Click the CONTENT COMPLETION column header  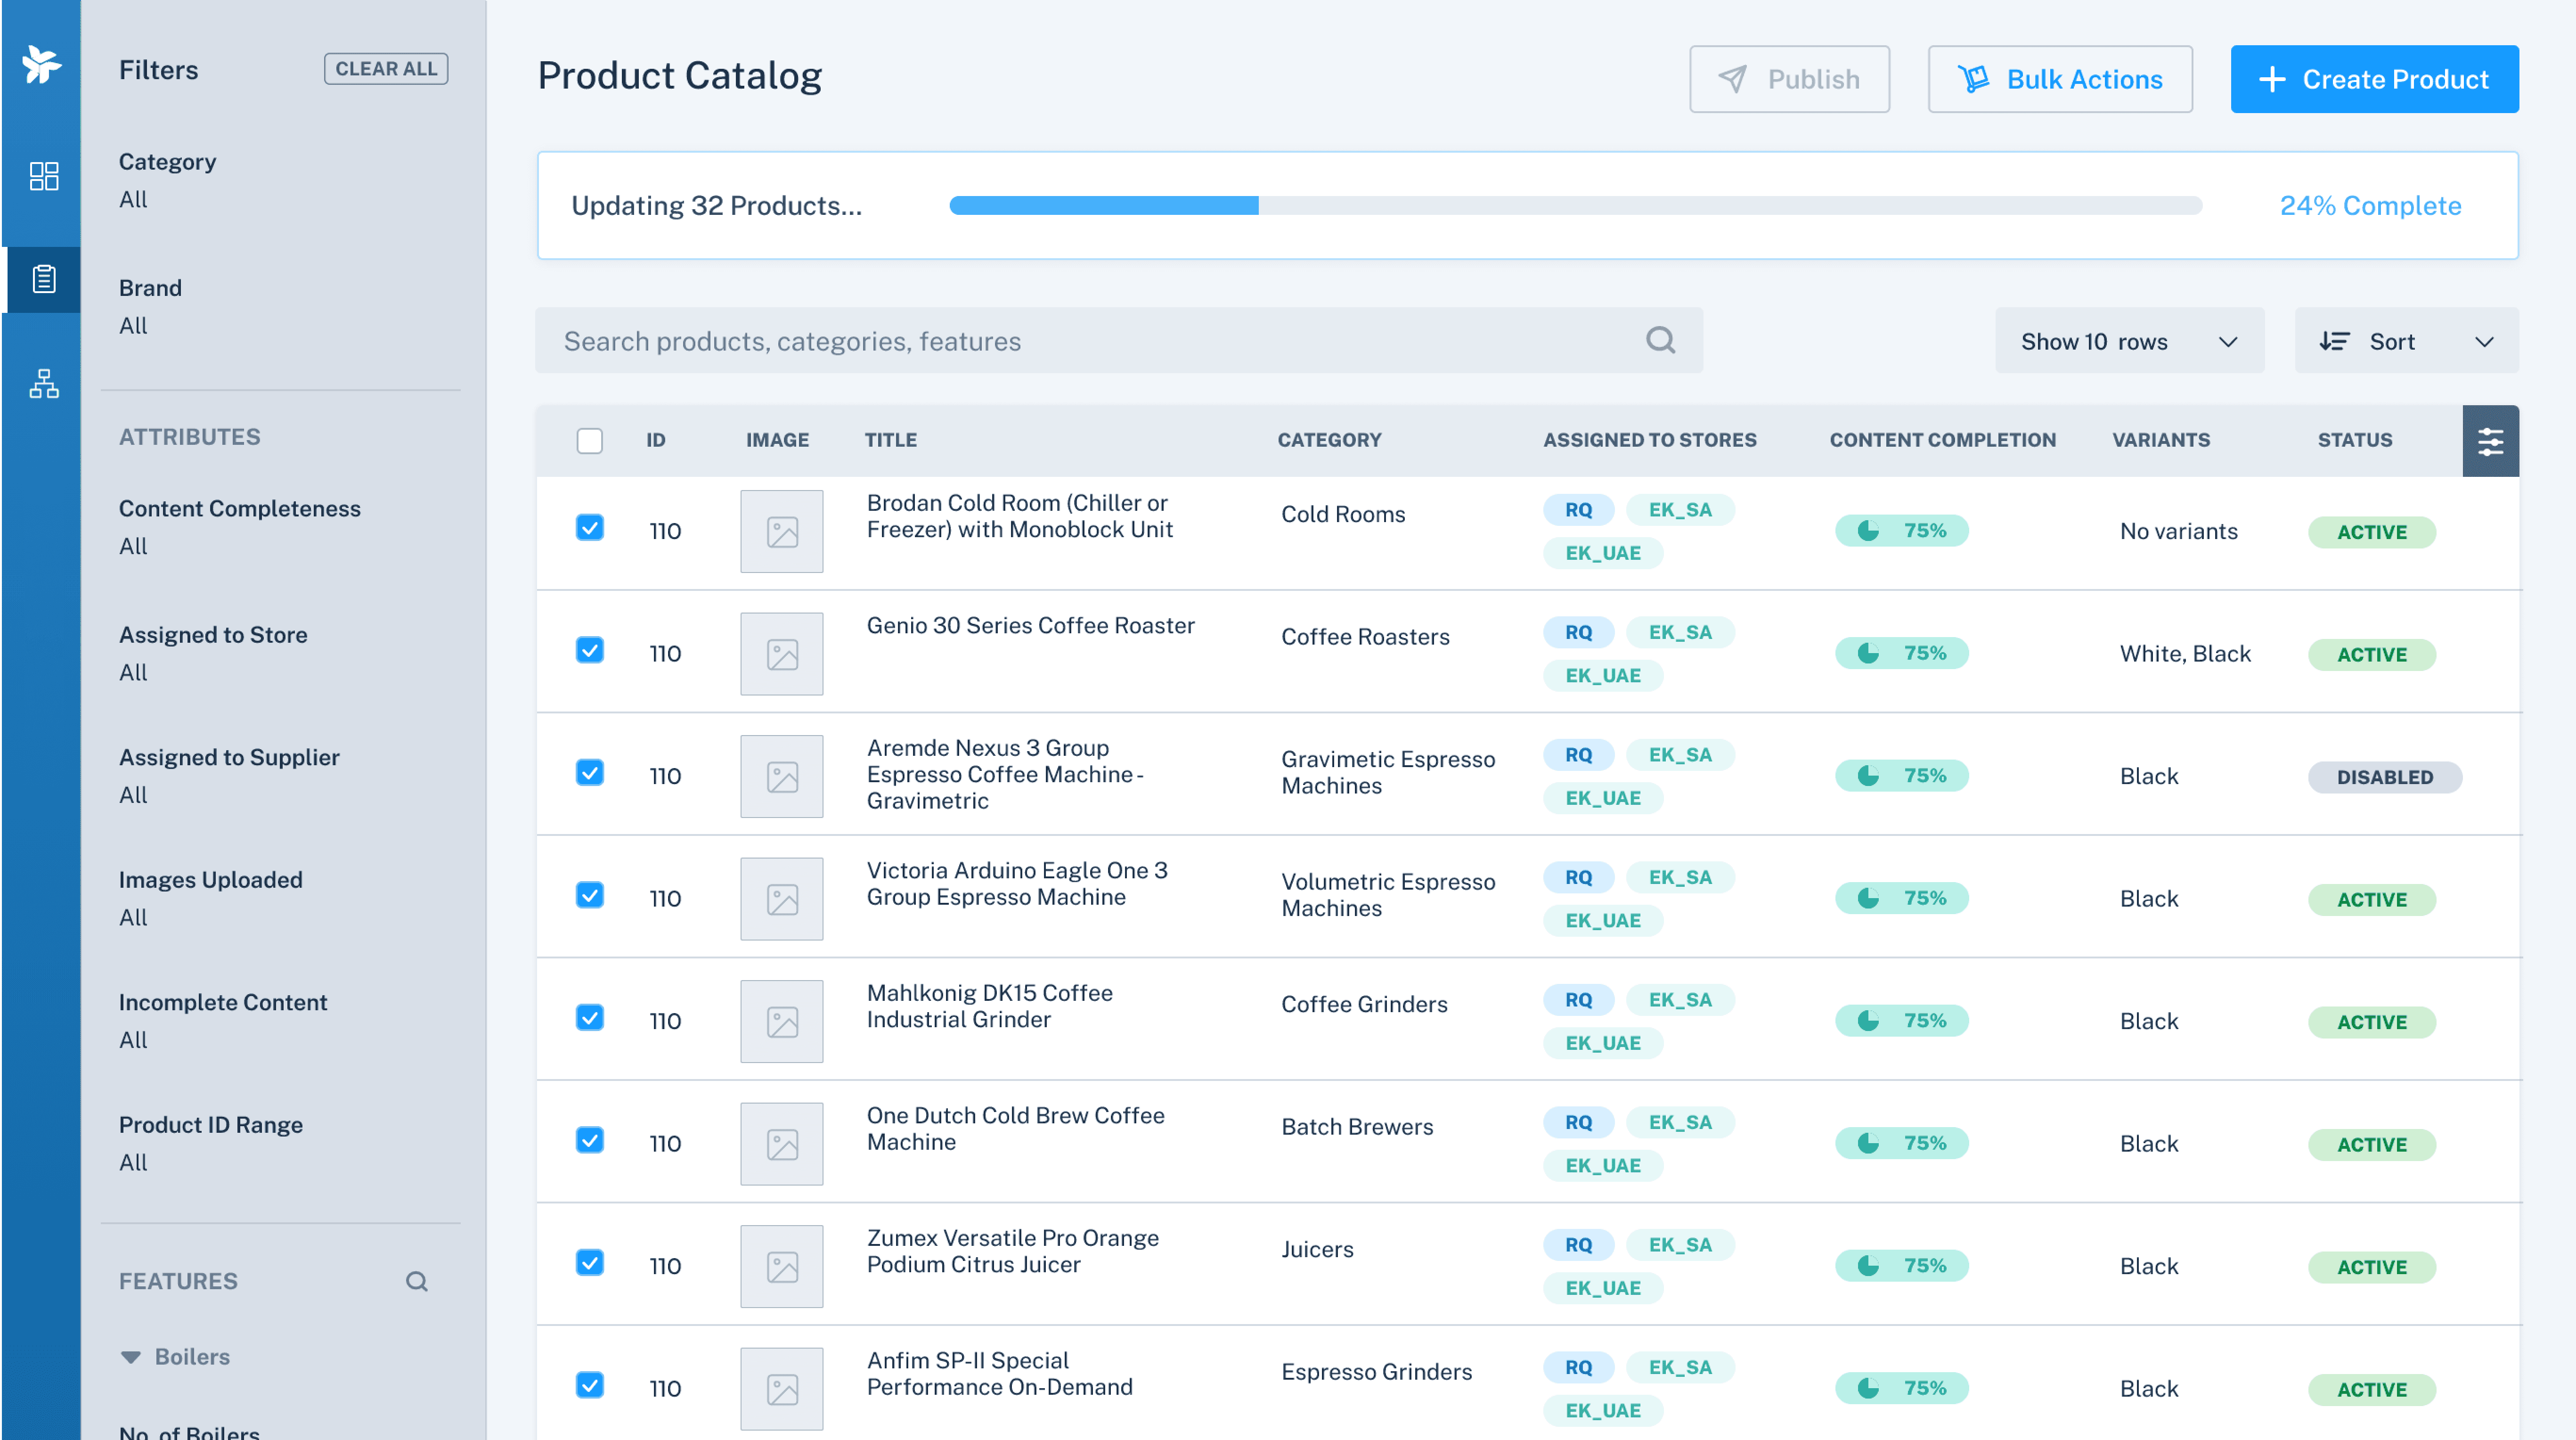tap(1942, 440)
